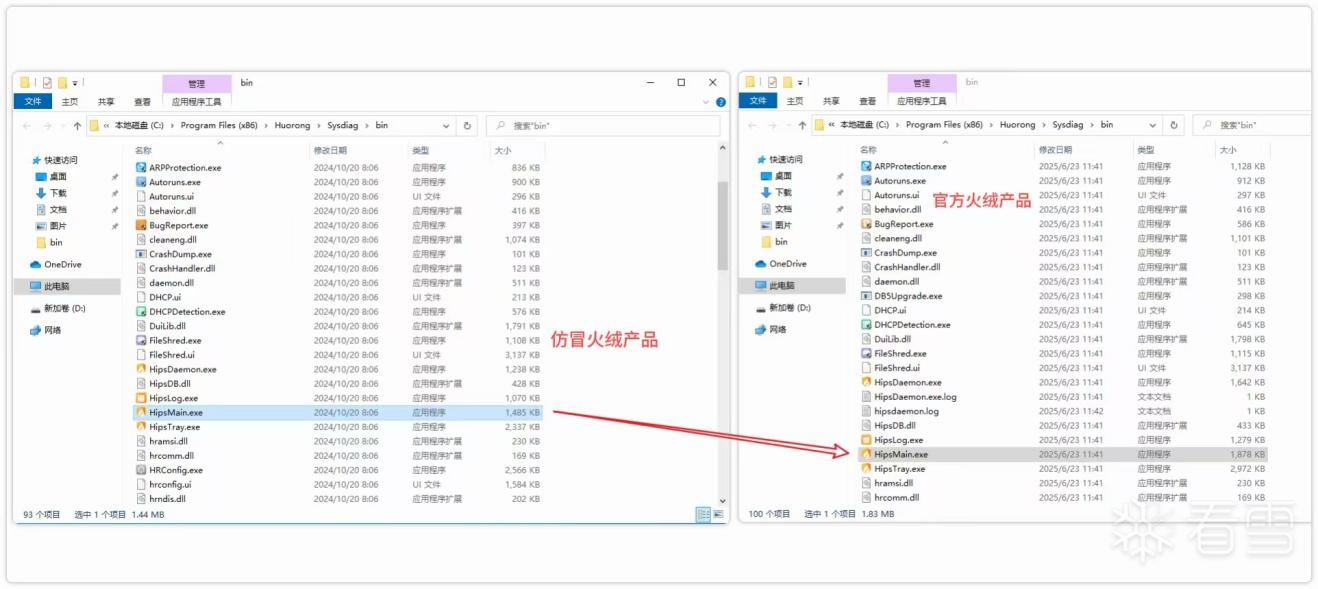Click HRConfig.exe icon in left window
The width and height of the screenshot is (1318, 589).
141,470
